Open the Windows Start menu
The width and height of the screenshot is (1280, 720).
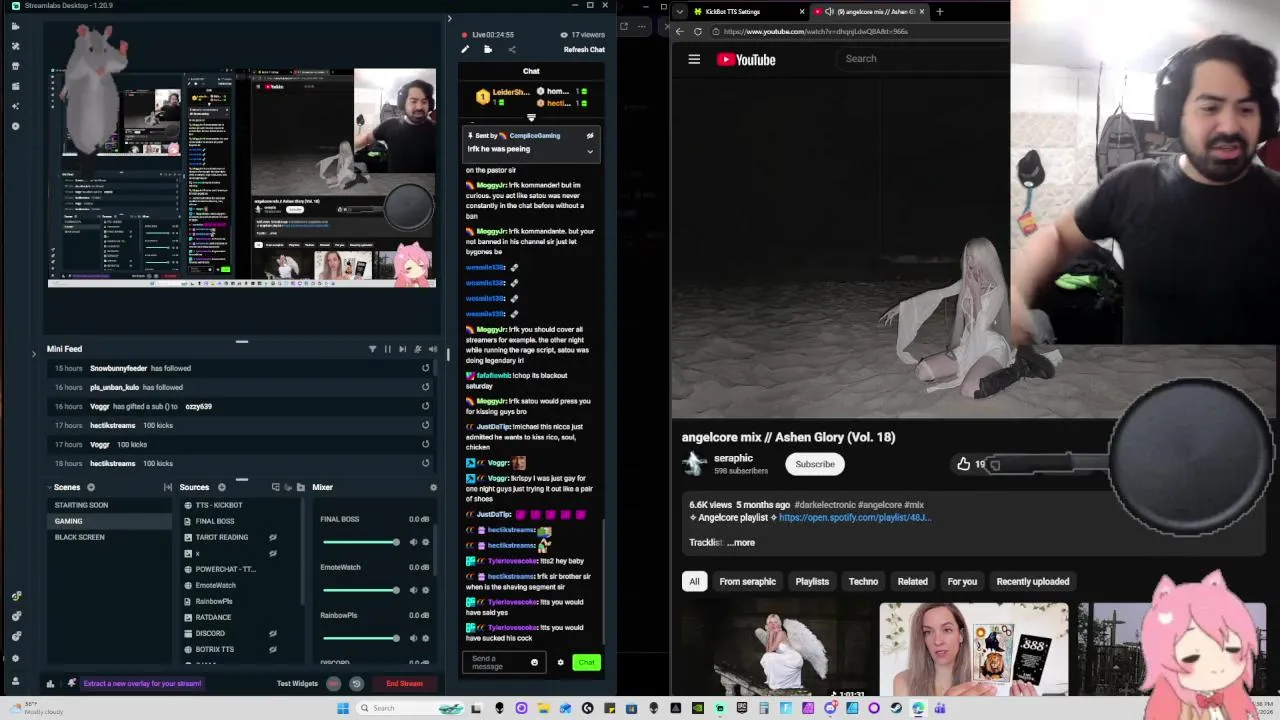pos(343,708)
